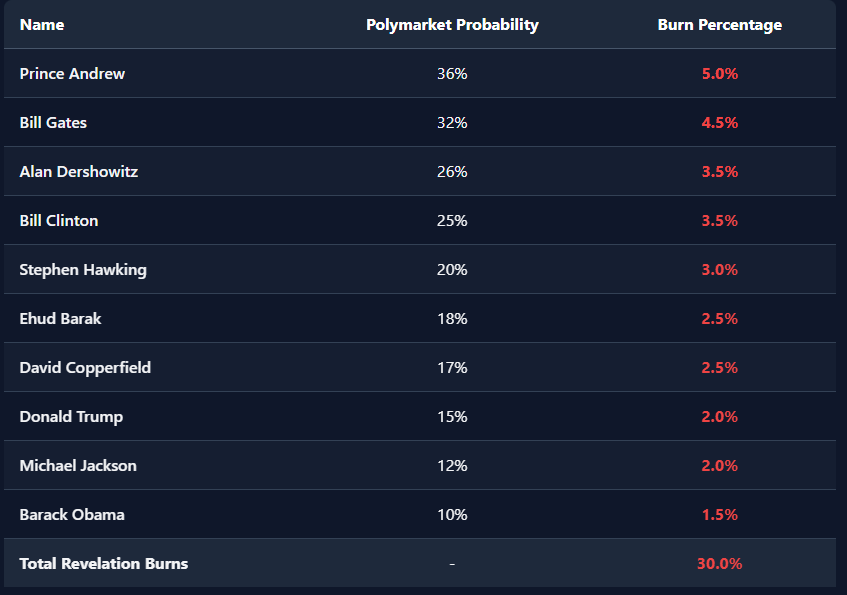This screenshot has height=595, width=847.
Task: Select Stephen Hawking's name
Action: tap(83, 270)
